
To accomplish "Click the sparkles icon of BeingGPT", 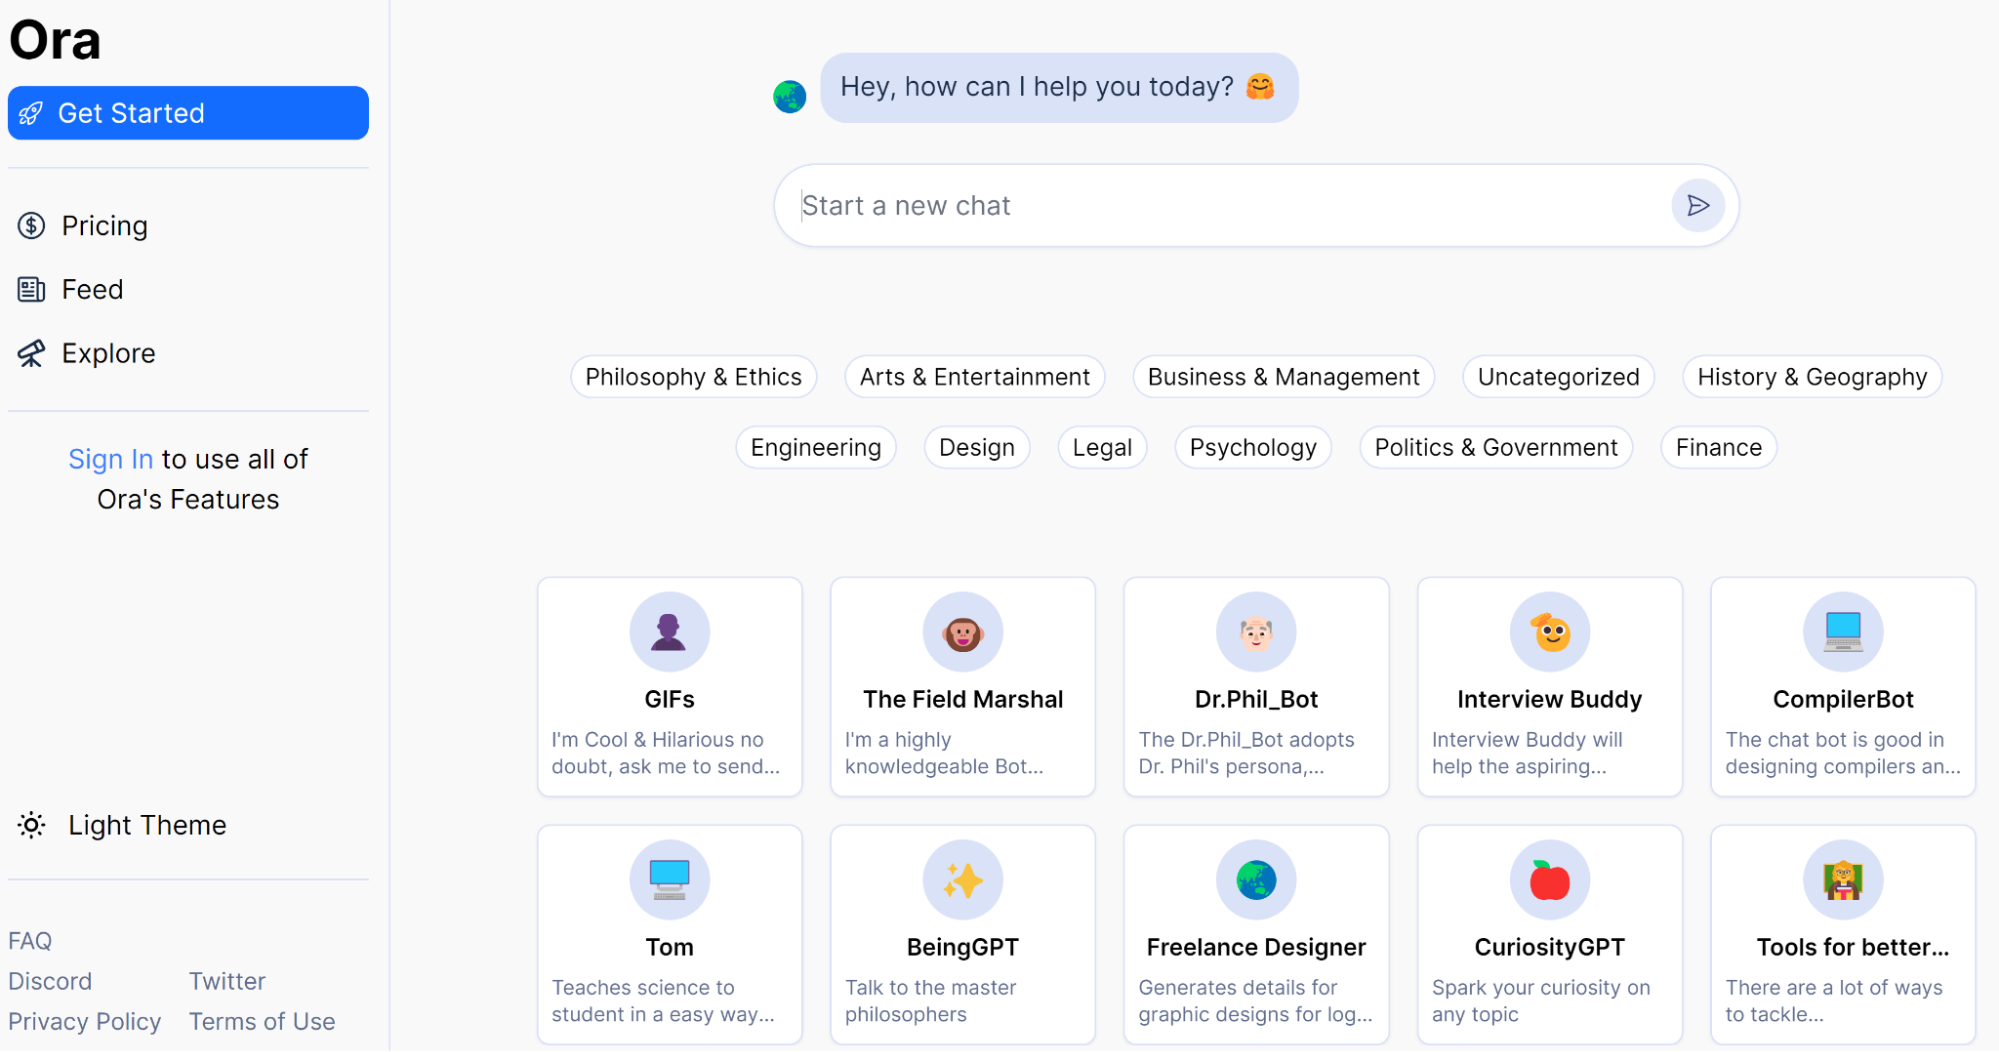I will [962, 880].
